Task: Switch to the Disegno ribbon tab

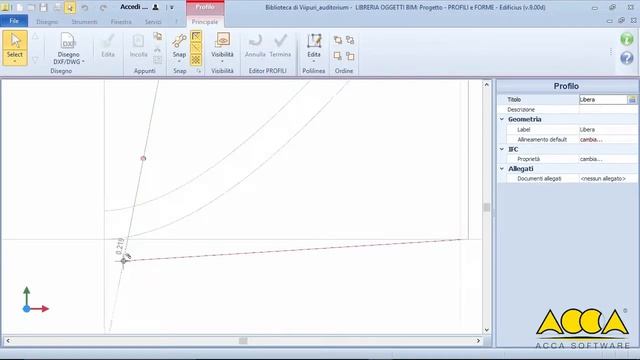Action: pos(47,22)
